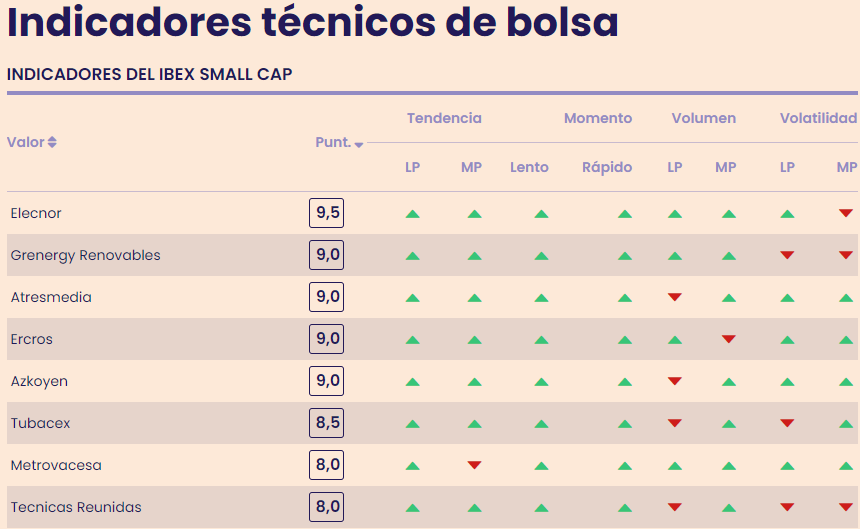Click Ercros's red volume MP down arrow
The width and height of the screenshot is (860, 529).
pos(729,339)
